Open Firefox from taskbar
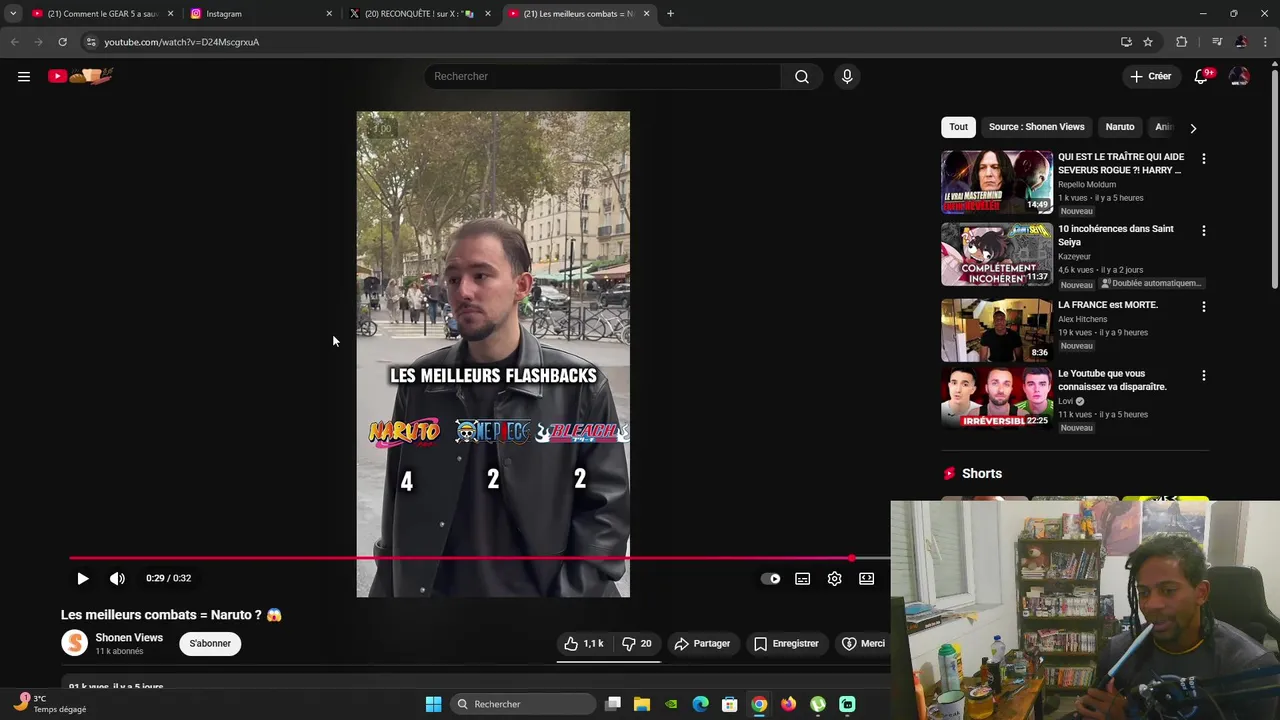1280x720 pixels. point(788,704)
